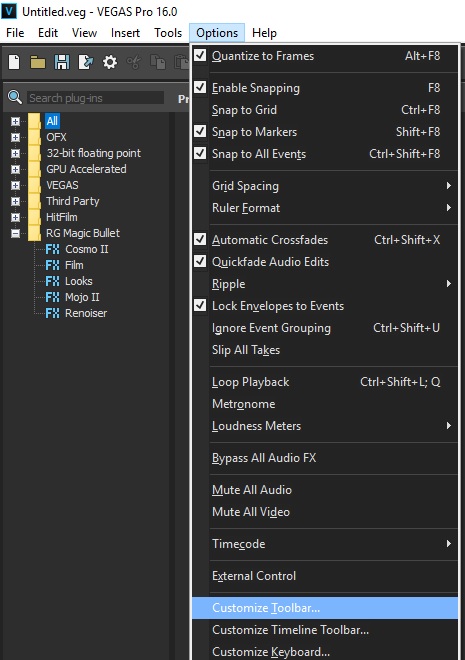Viewport: 465px width, 660px height.
Task: Click the Open folder icon
Action: pyautogui.click(x=38, y=62)
